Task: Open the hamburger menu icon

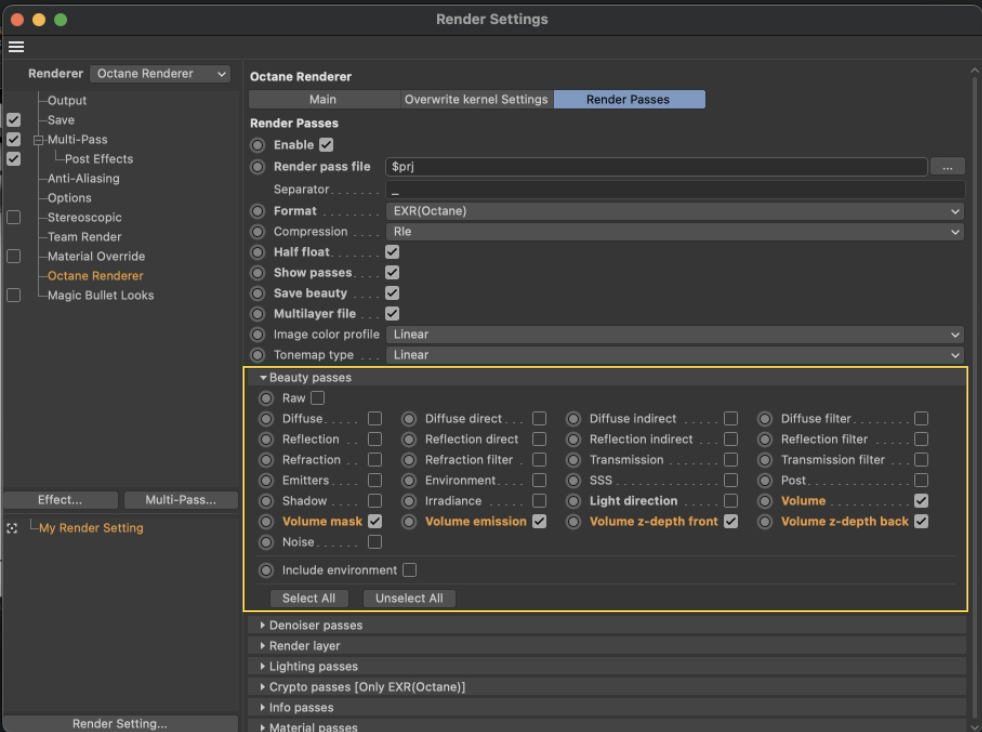Action: point(16,47)
